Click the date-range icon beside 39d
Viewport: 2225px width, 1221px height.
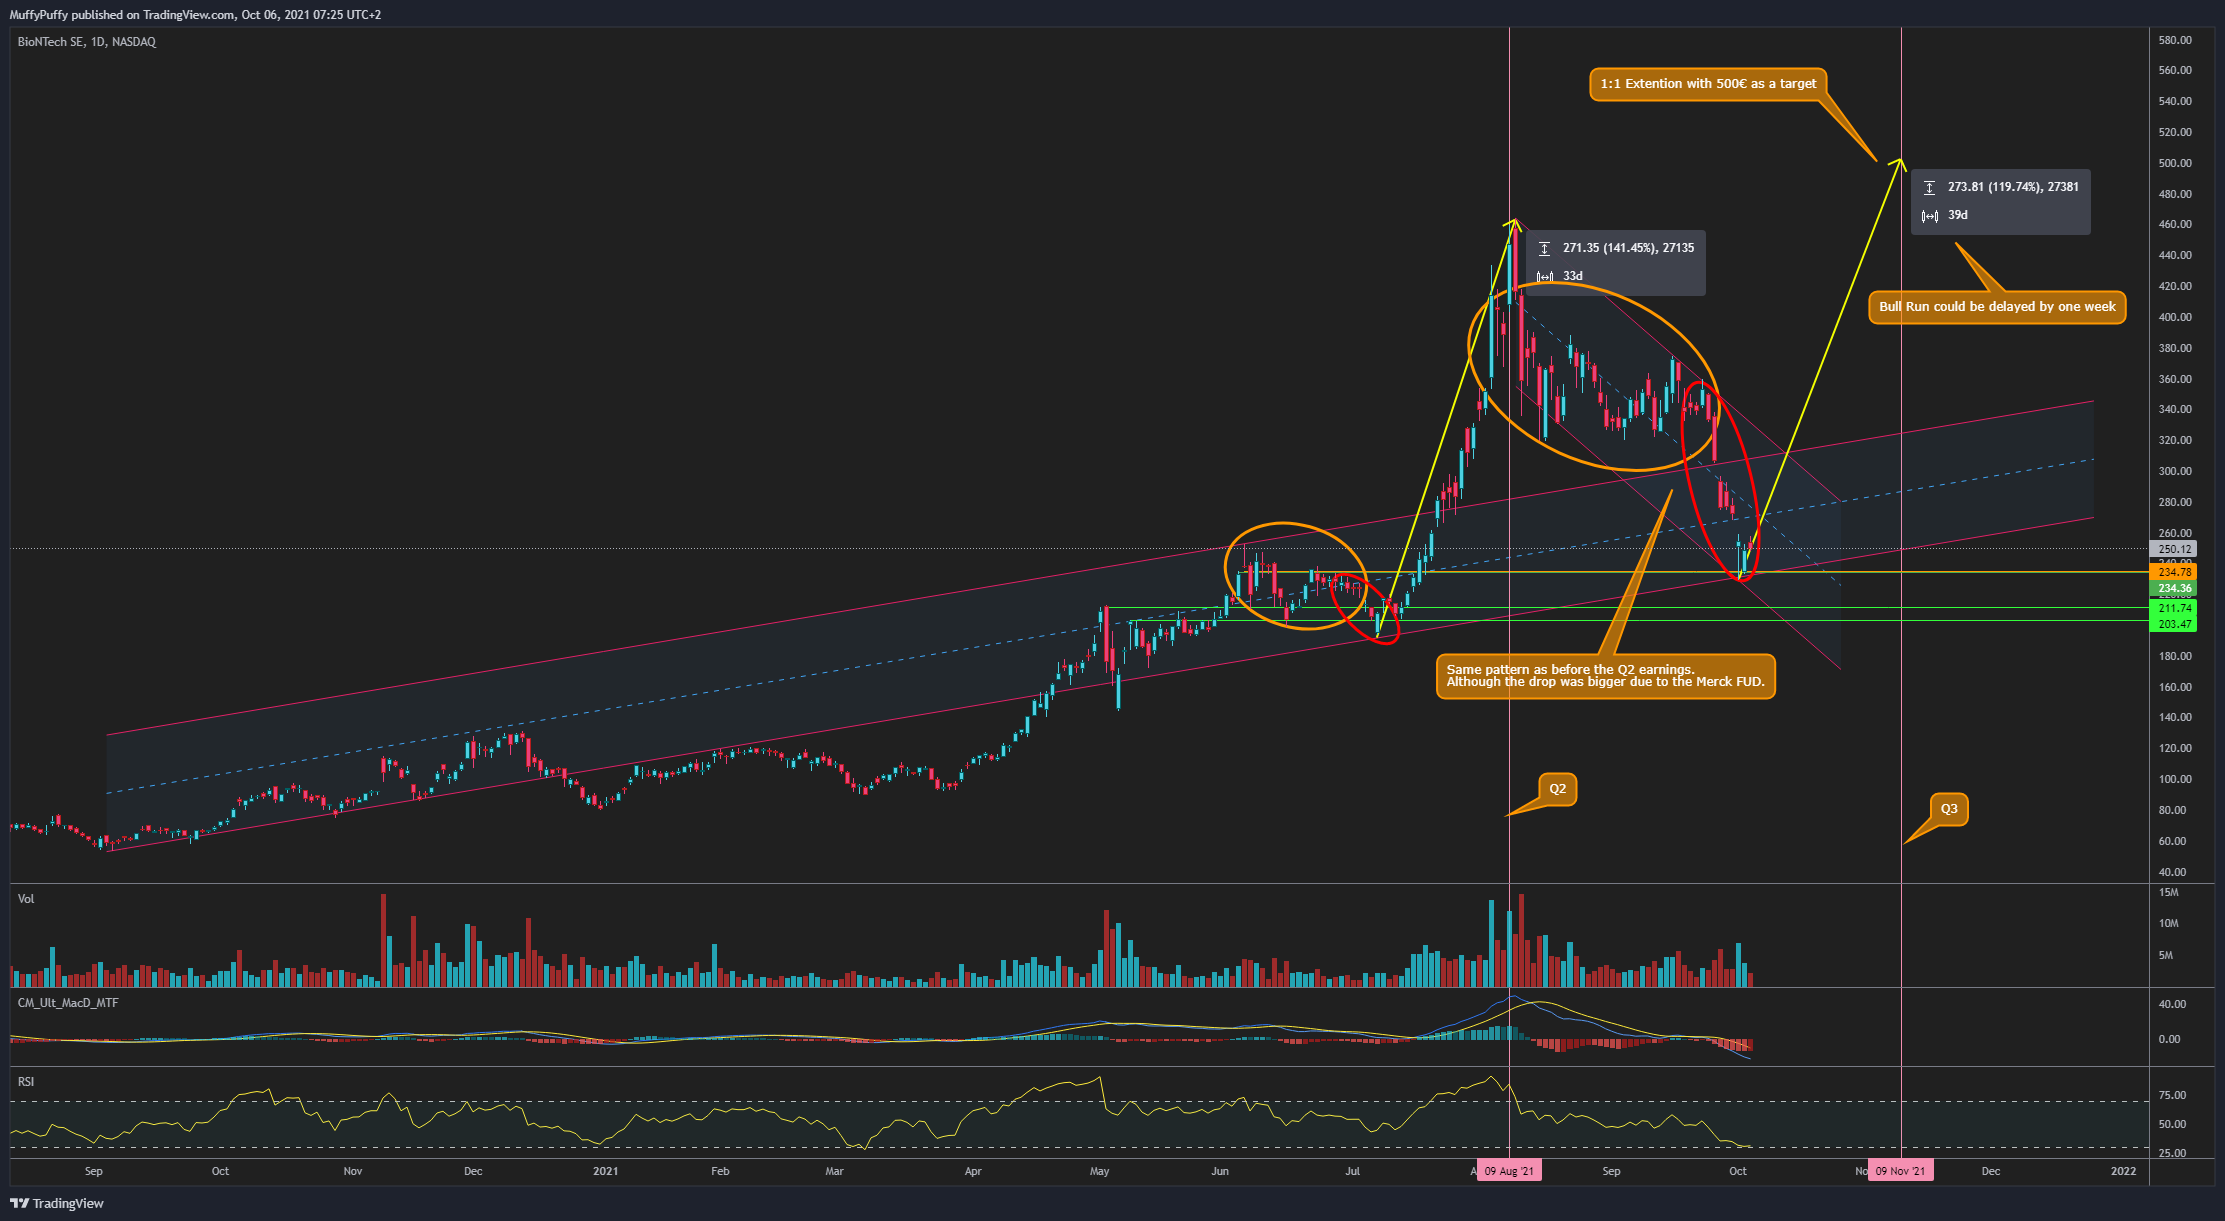pos(1930,216)
